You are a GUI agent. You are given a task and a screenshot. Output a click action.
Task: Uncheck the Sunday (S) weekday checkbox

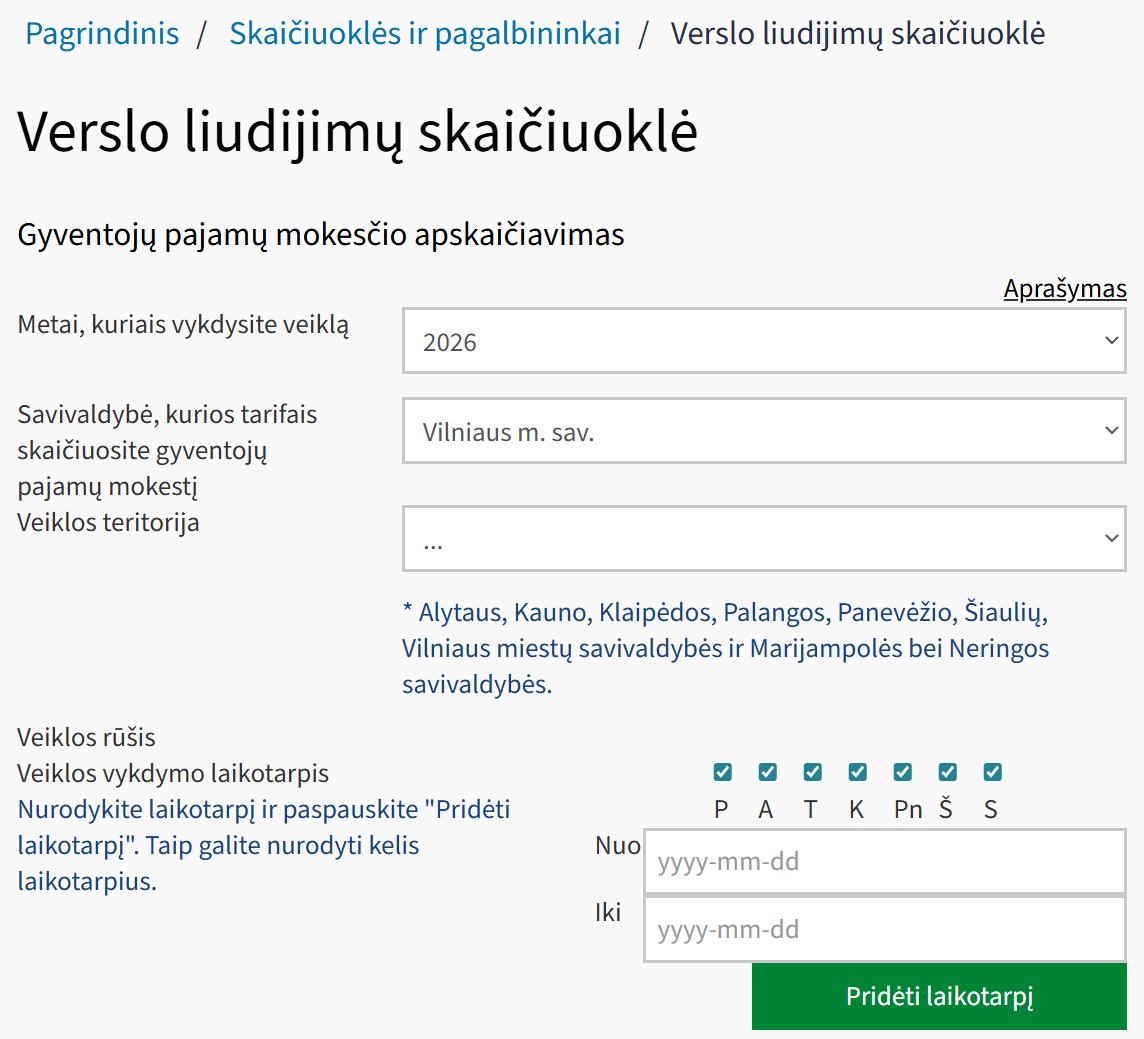pyautogui.click(x=991, y=771)
